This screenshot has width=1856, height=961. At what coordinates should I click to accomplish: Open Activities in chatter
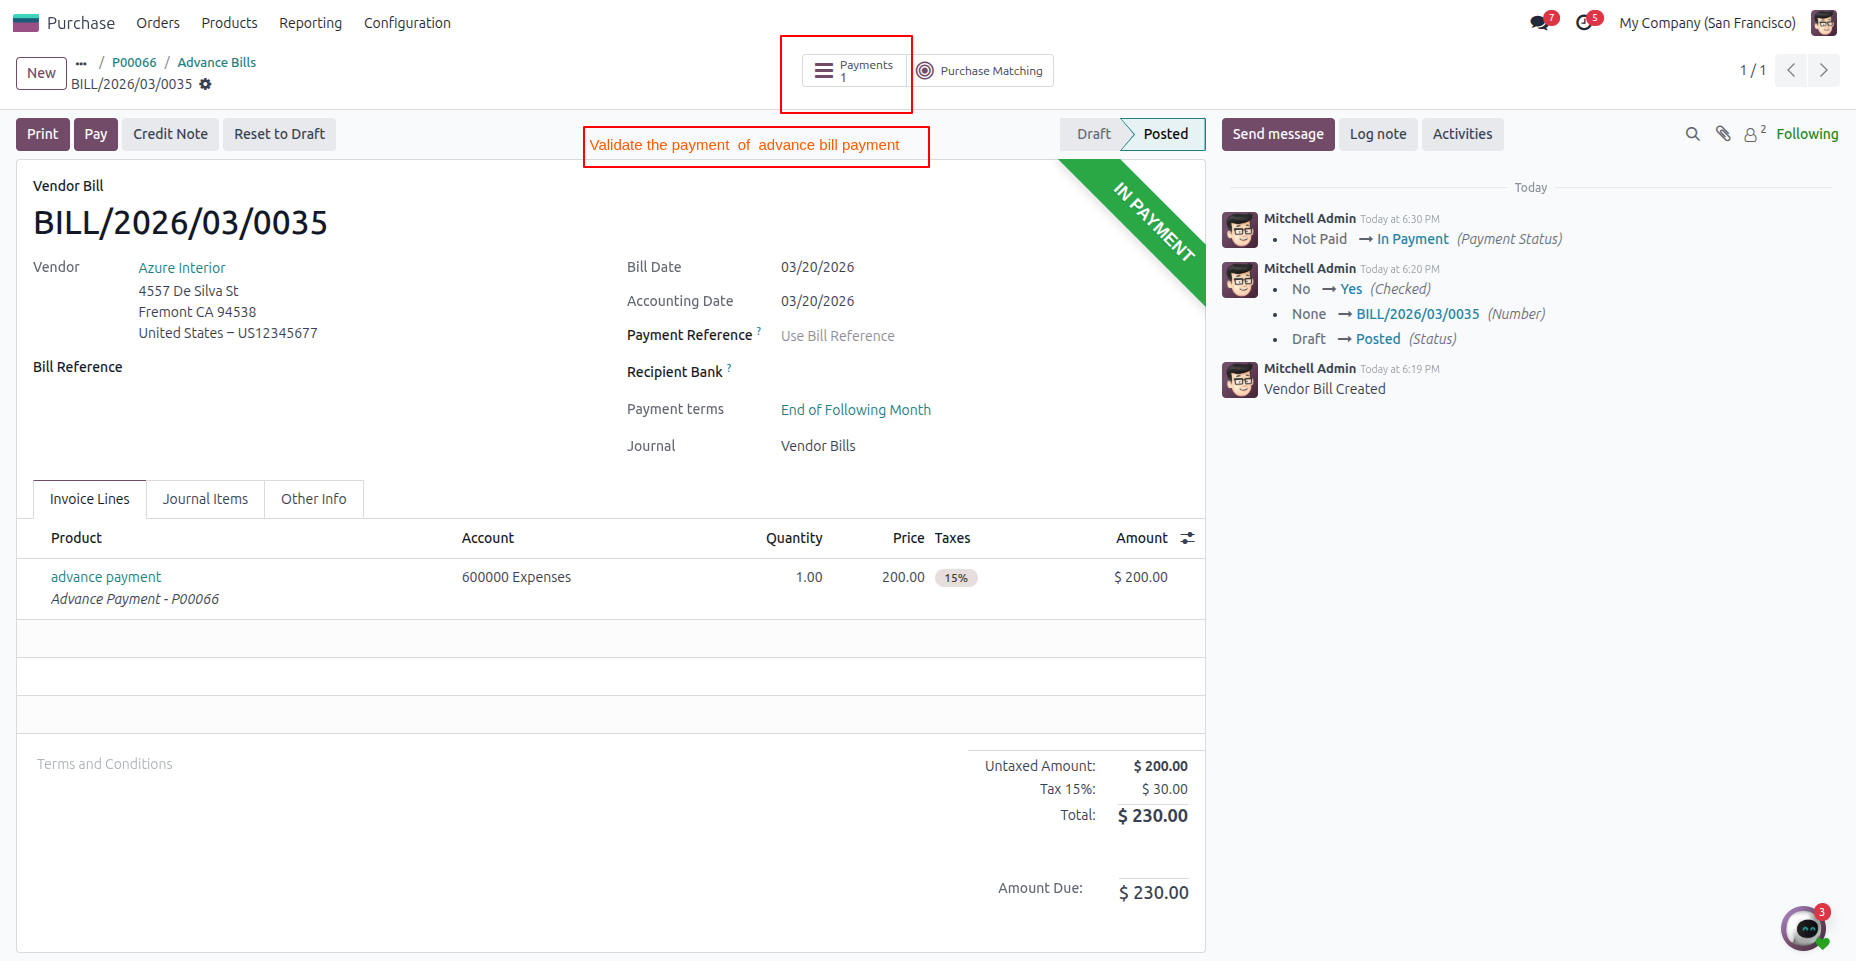1462,134
